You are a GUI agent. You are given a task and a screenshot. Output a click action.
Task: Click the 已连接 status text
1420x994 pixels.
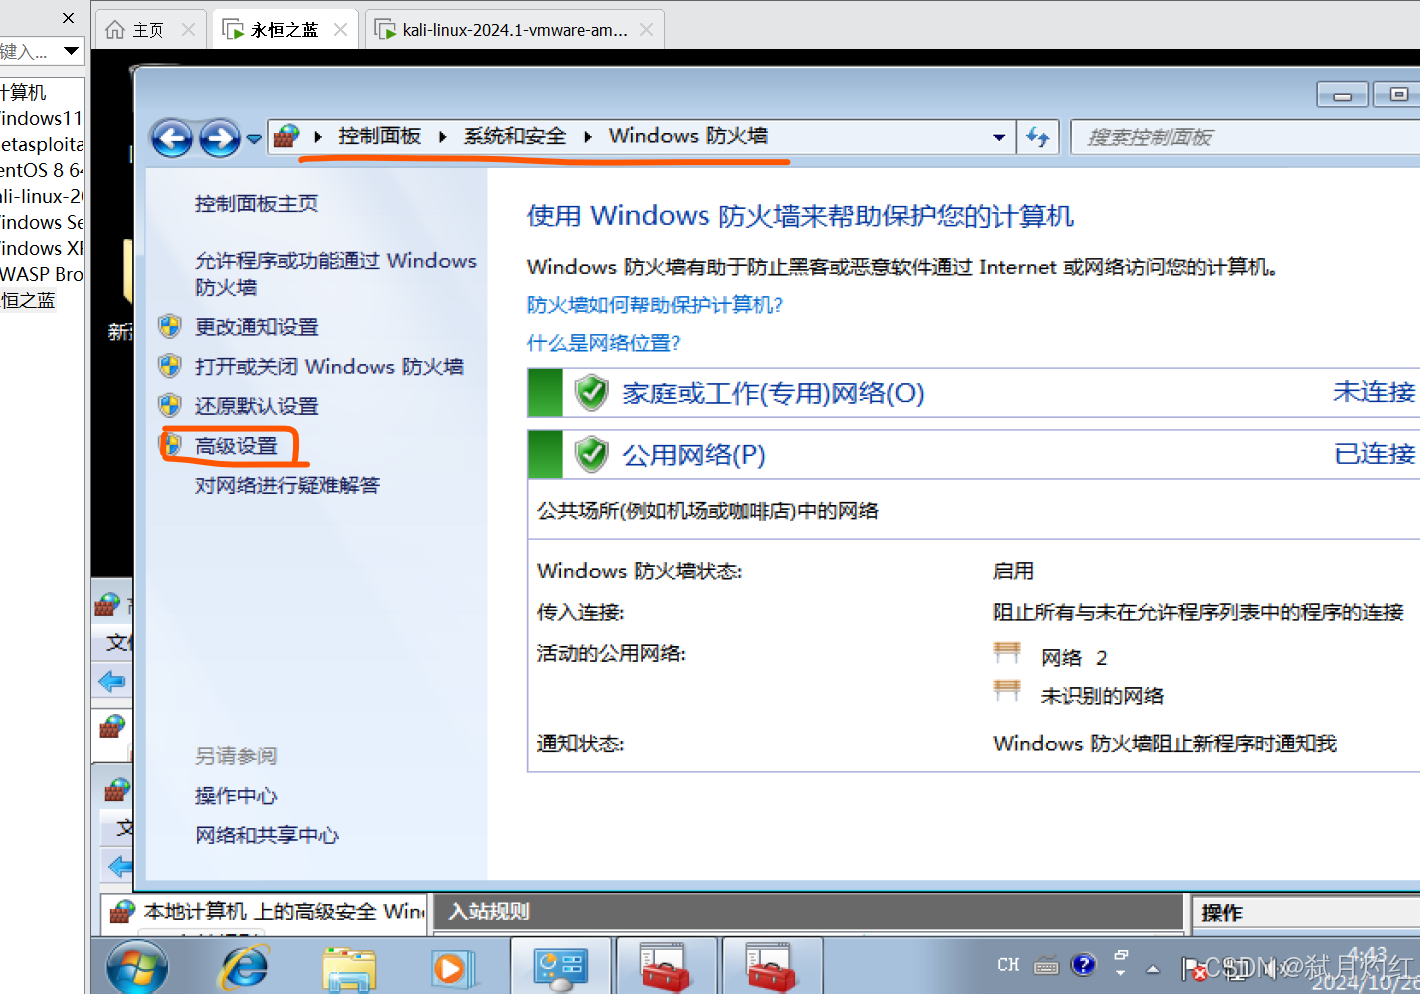click(1375, 454)
